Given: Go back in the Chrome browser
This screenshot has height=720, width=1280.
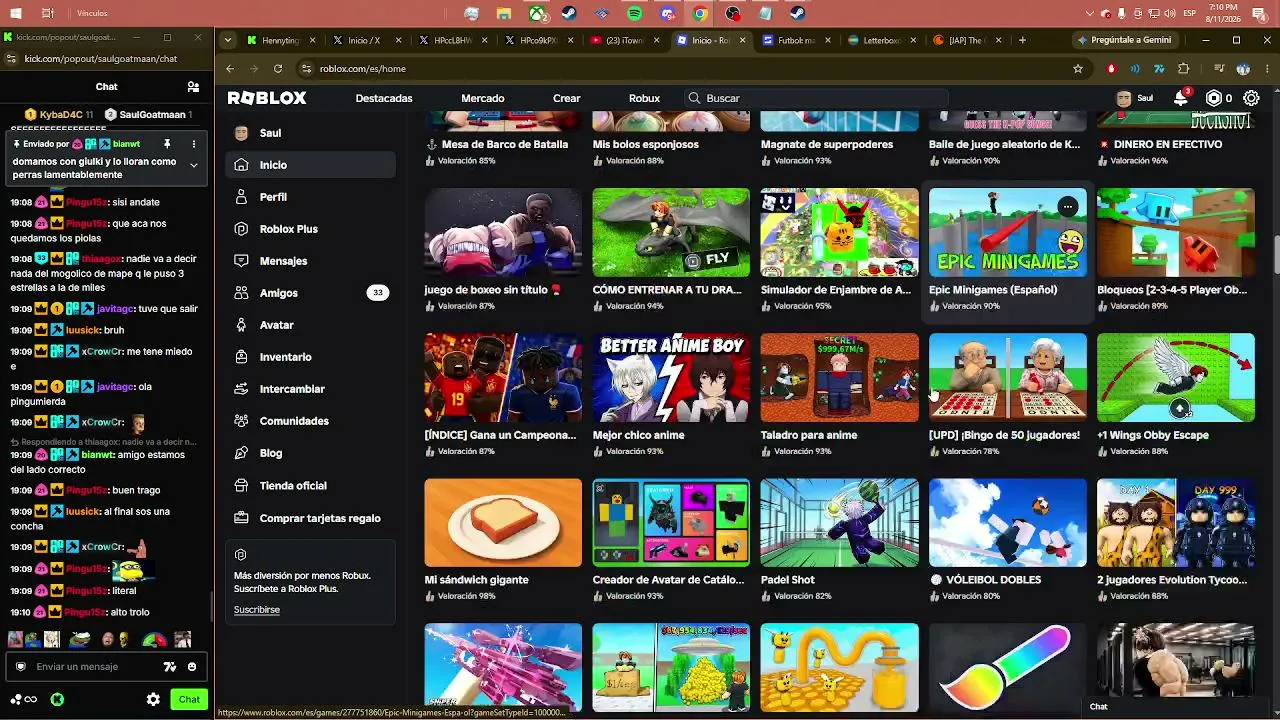Looking at the screenshot, I should pos(230,69).
